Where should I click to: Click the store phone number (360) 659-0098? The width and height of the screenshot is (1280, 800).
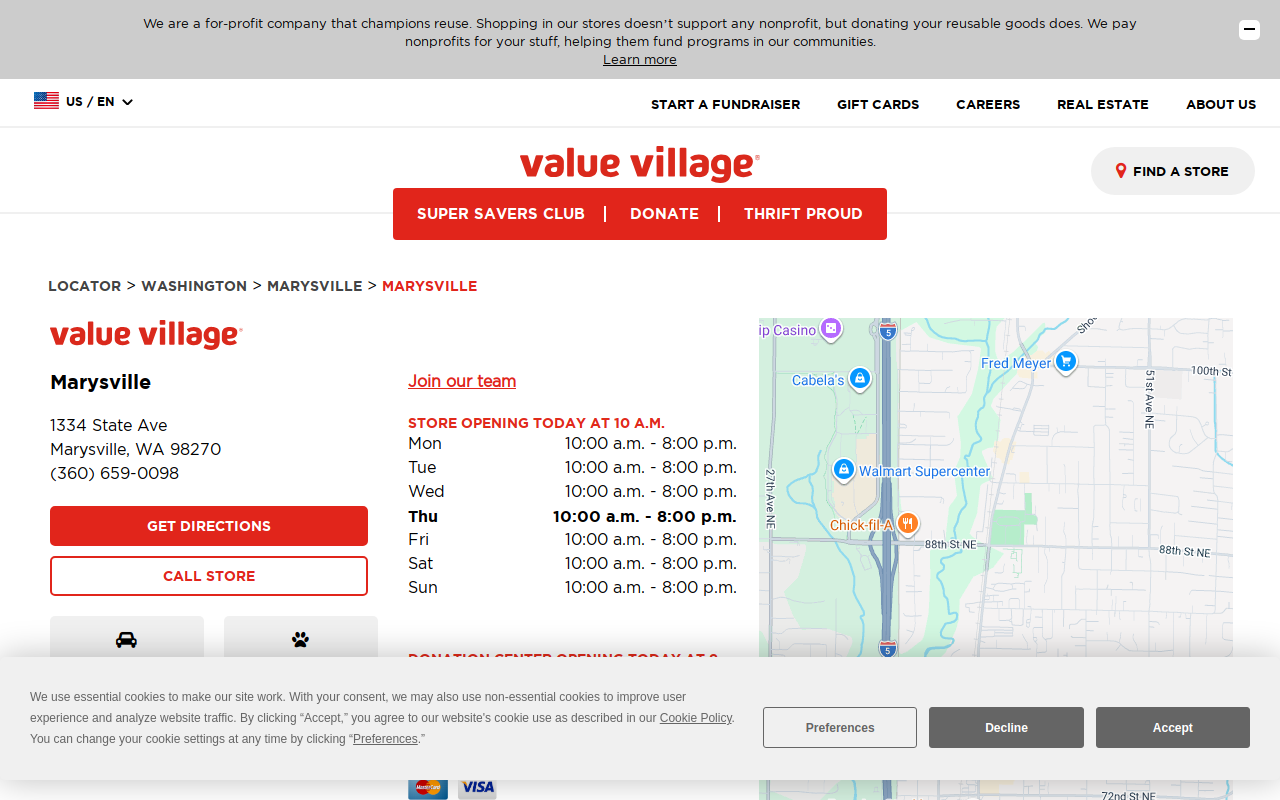115,473
